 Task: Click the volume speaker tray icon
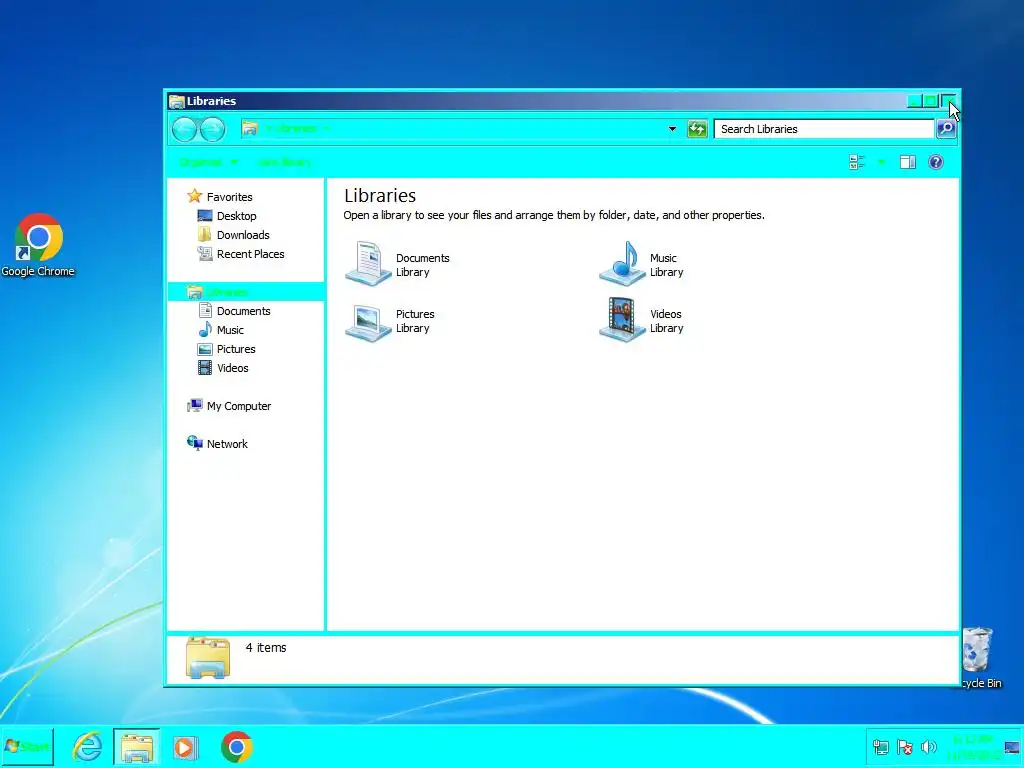(x=928, y=746)
